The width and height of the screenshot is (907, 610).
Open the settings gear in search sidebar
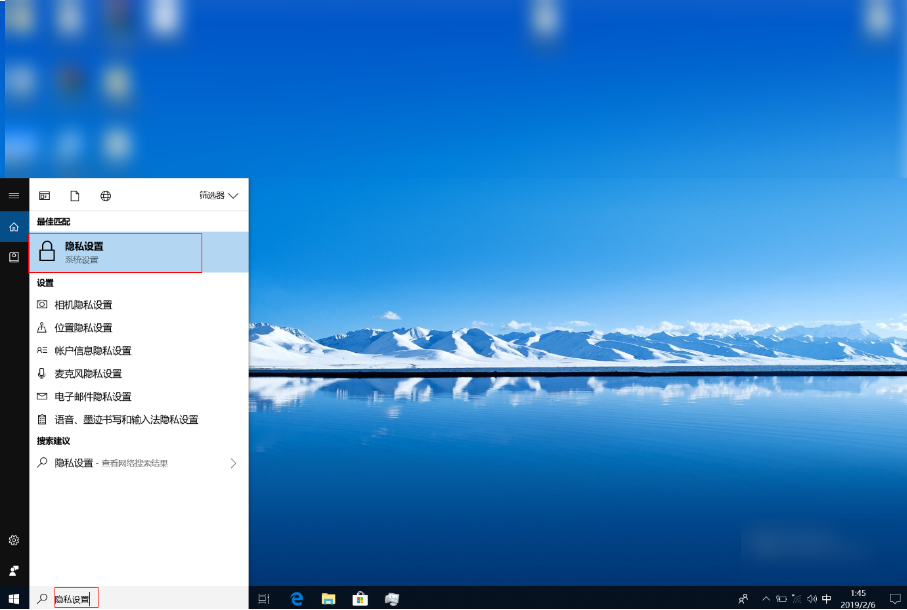pos(14,540)
